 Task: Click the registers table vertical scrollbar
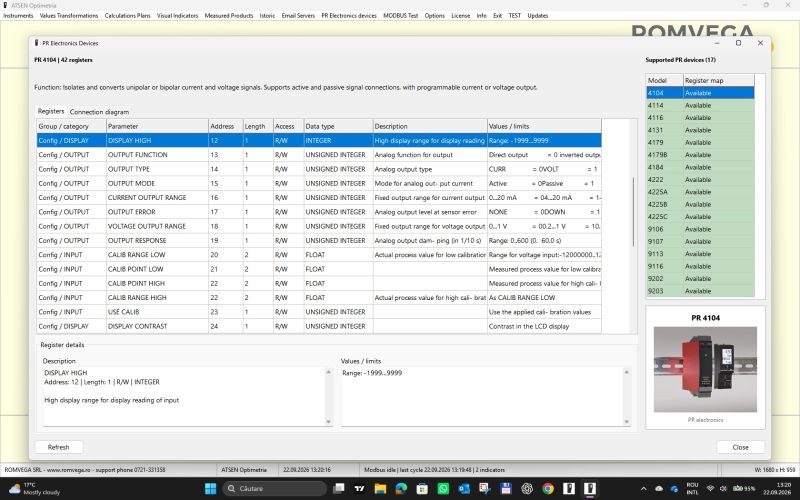click(634, 212)
